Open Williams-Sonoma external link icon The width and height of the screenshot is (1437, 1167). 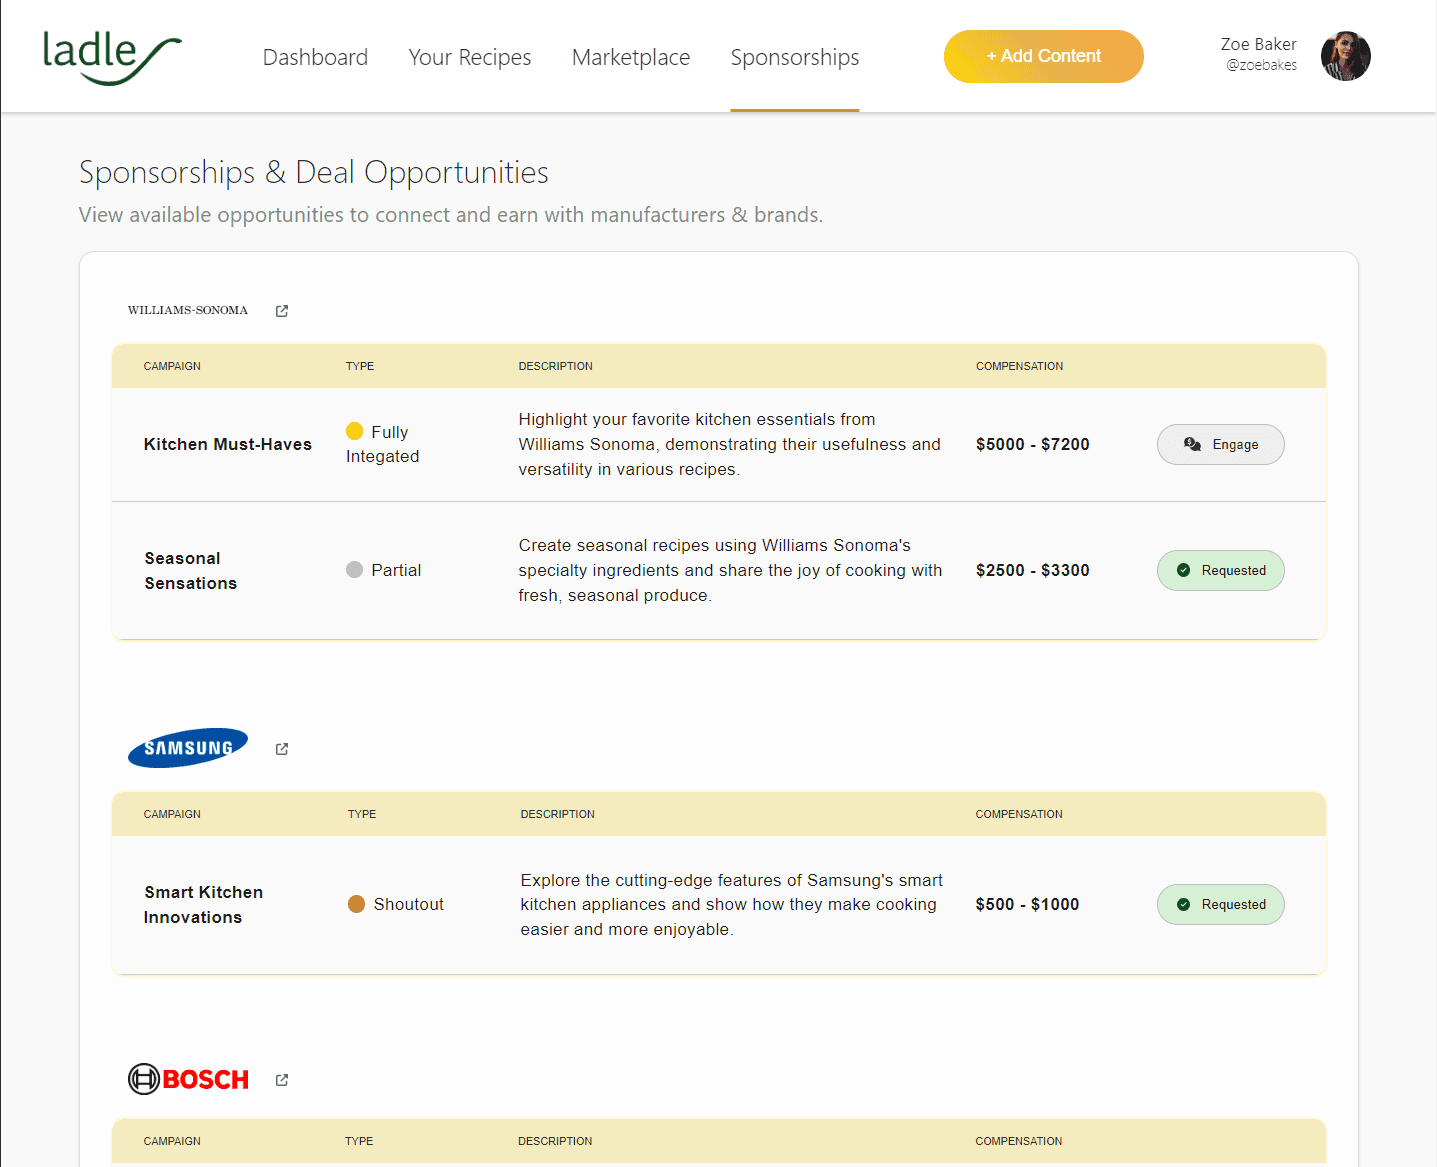coord(282,311)
